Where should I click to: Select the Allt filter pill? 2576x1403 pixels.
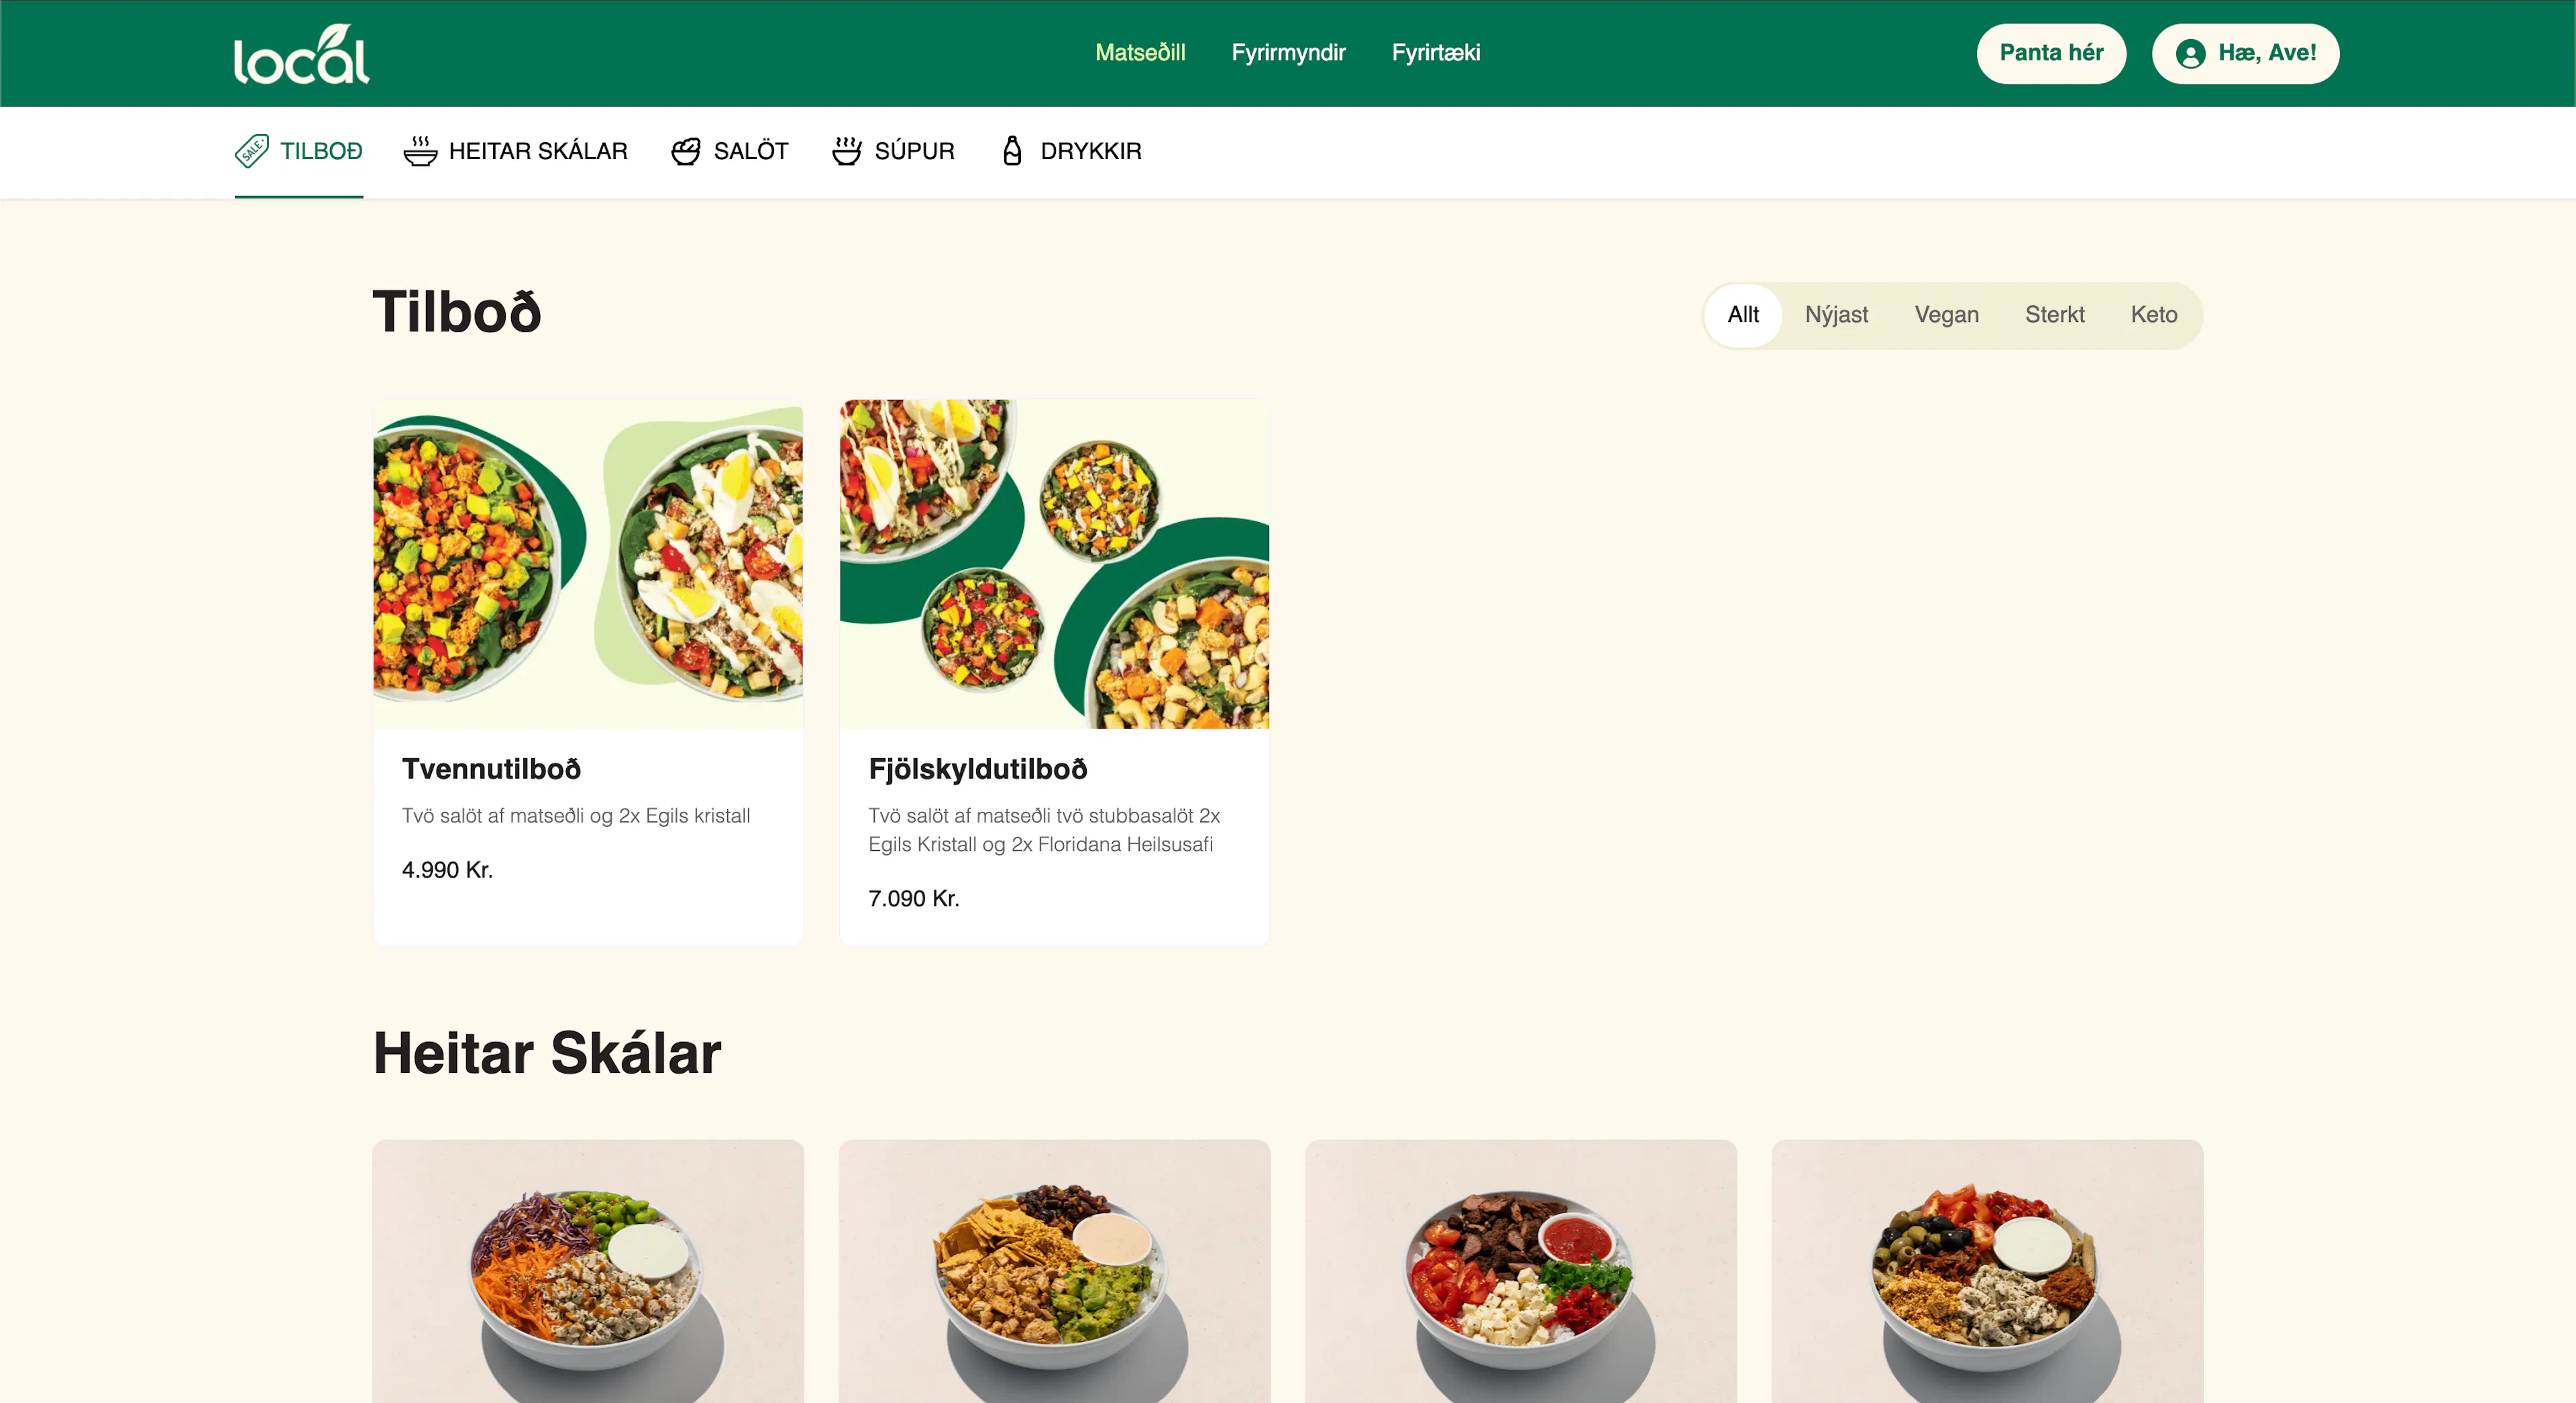pyautogui.click(x=1743, y=315)
